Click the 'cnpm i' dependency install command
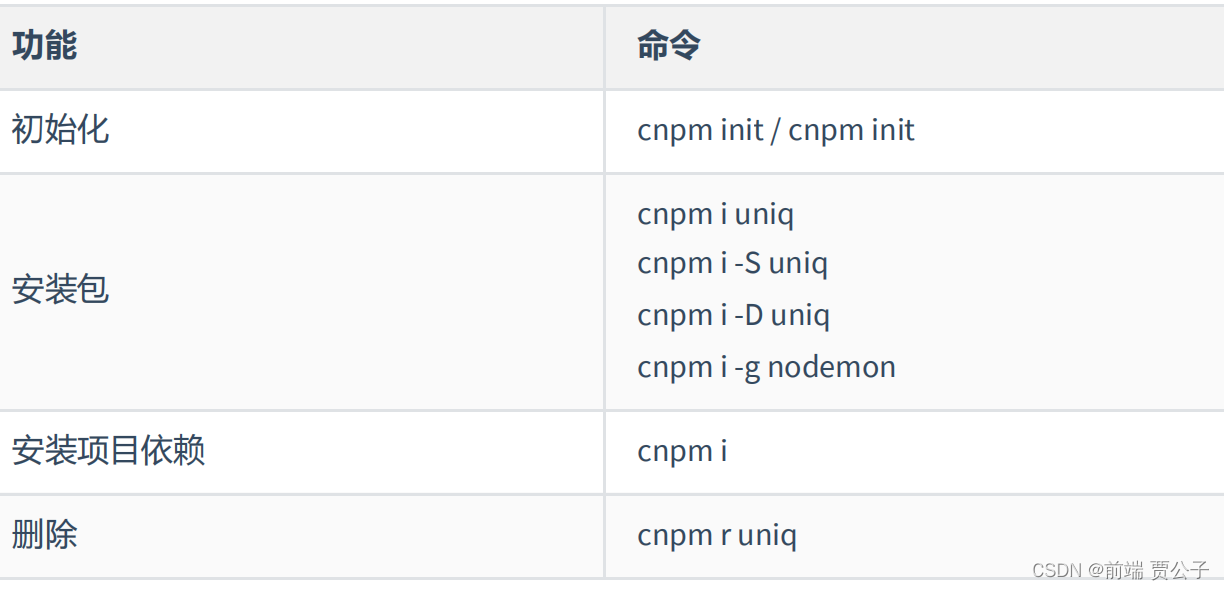 pos(682,451)
